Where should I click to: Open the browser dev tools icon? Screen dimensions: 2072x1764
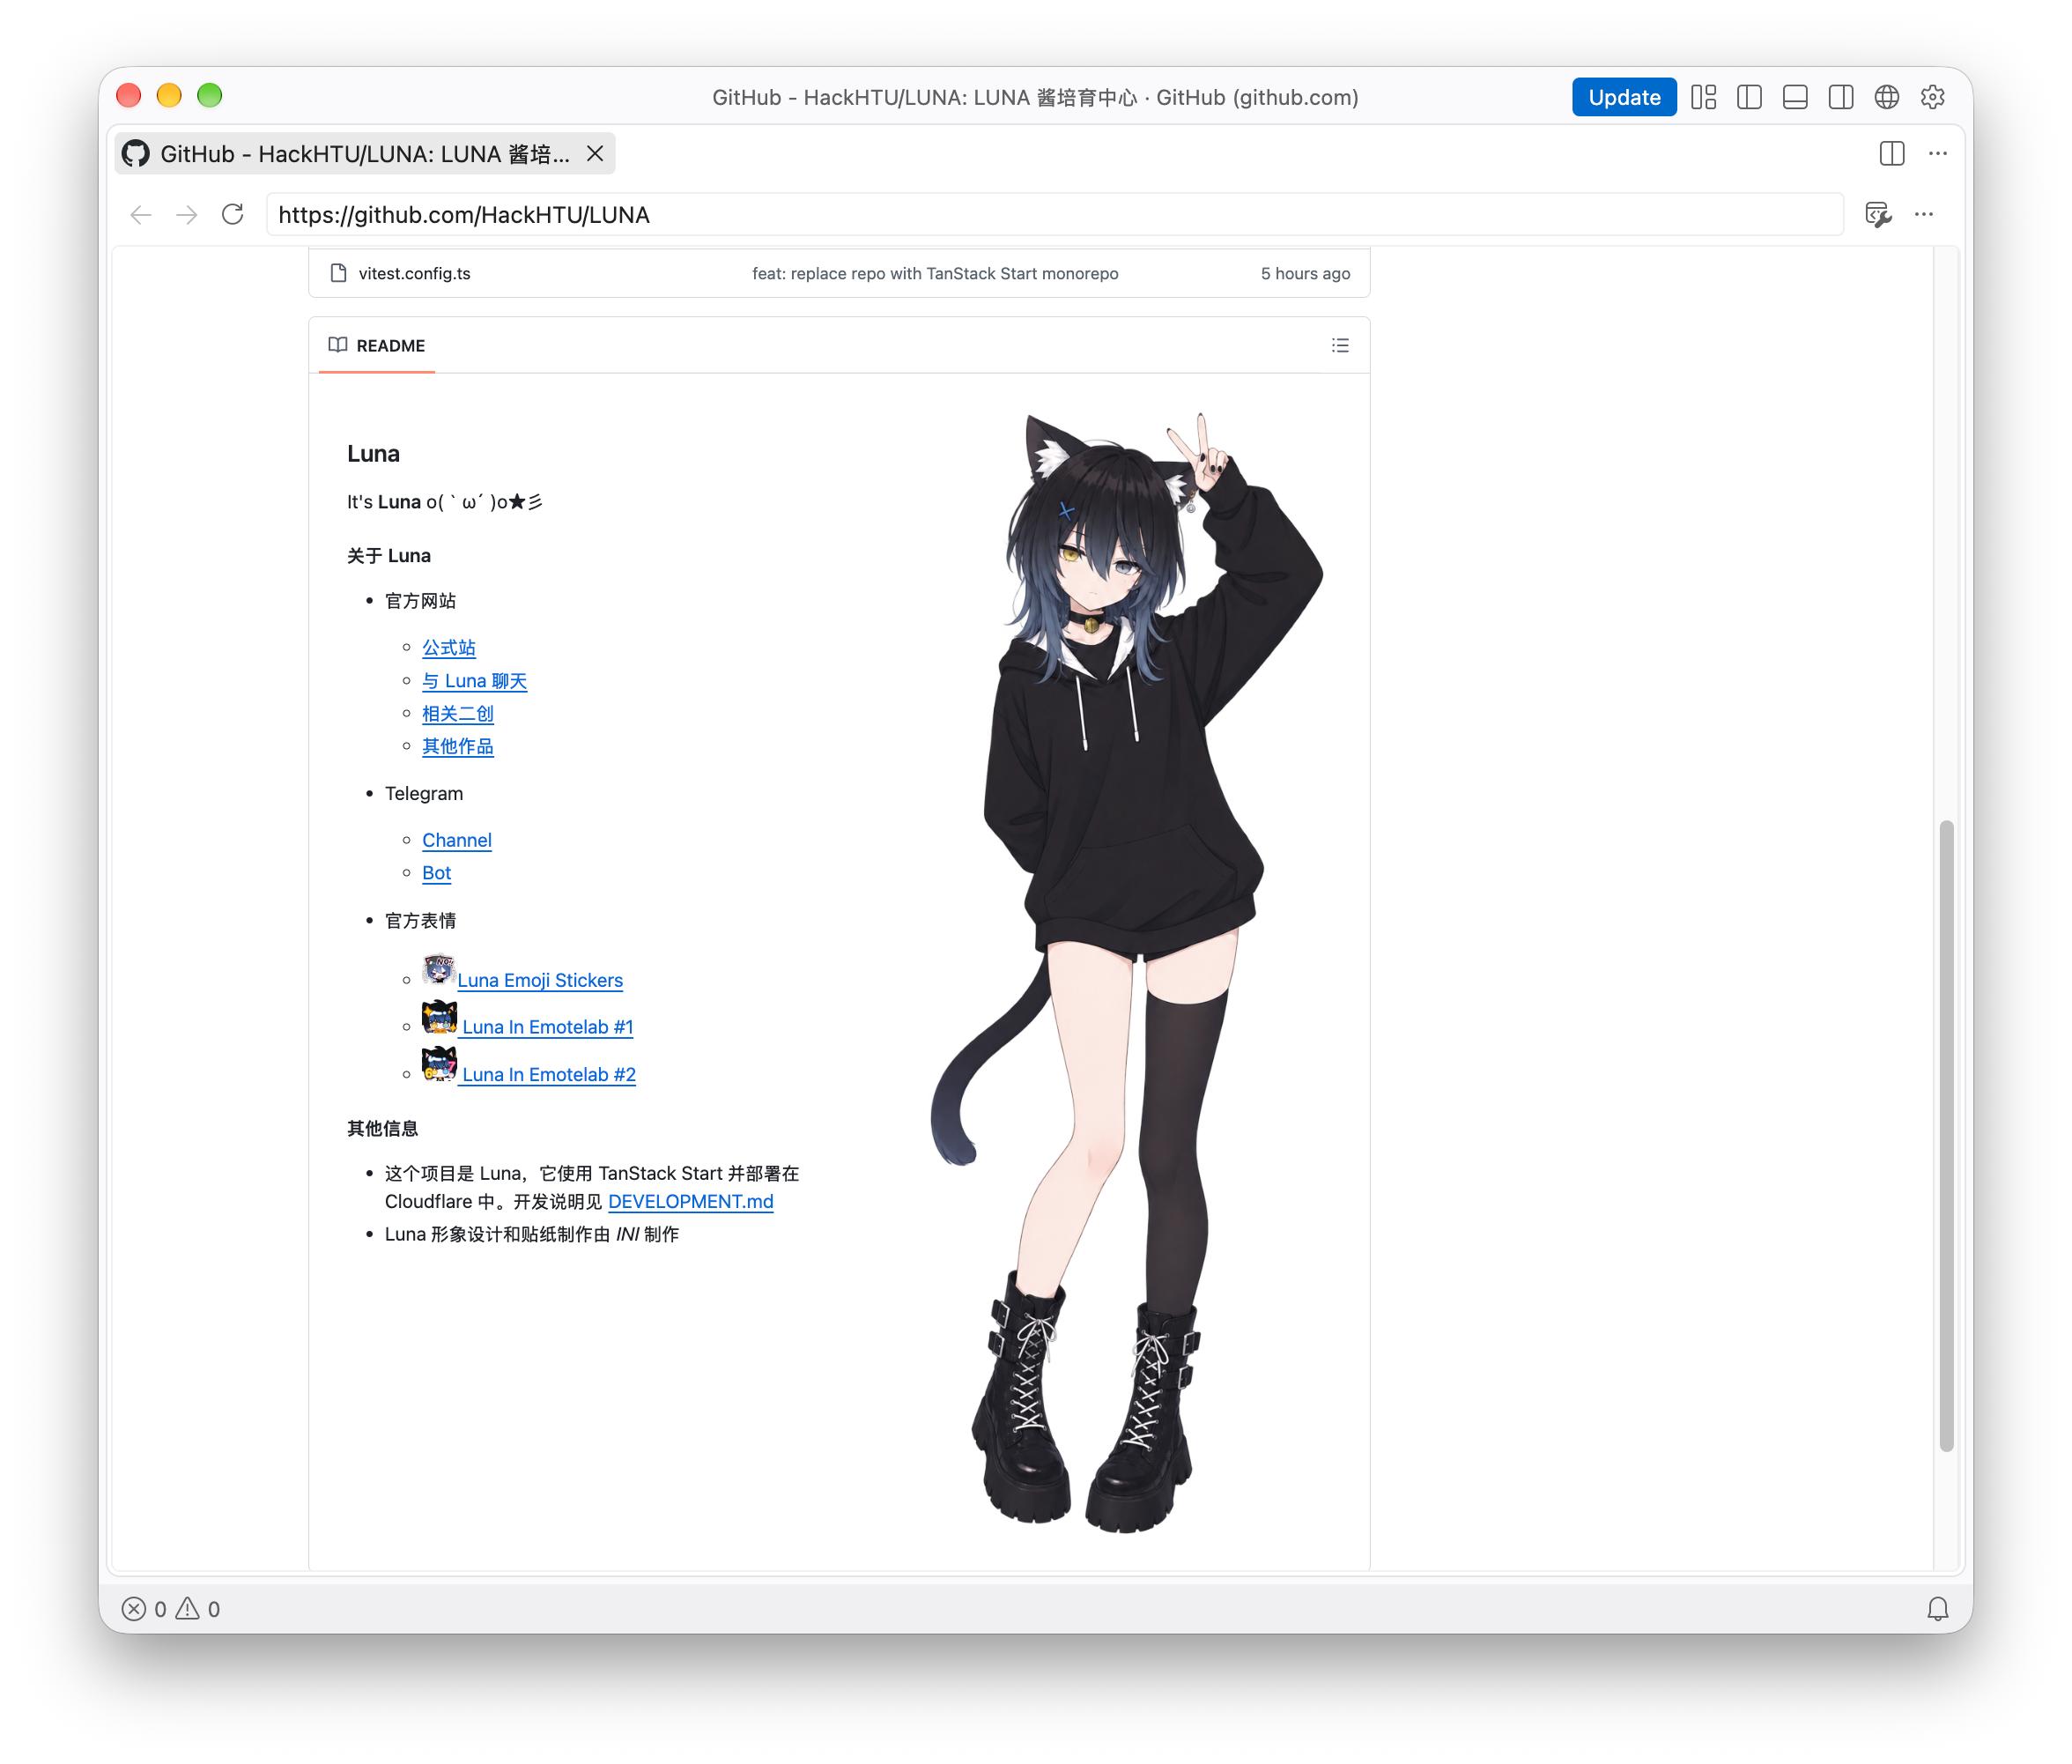(x=1878, y=215)
